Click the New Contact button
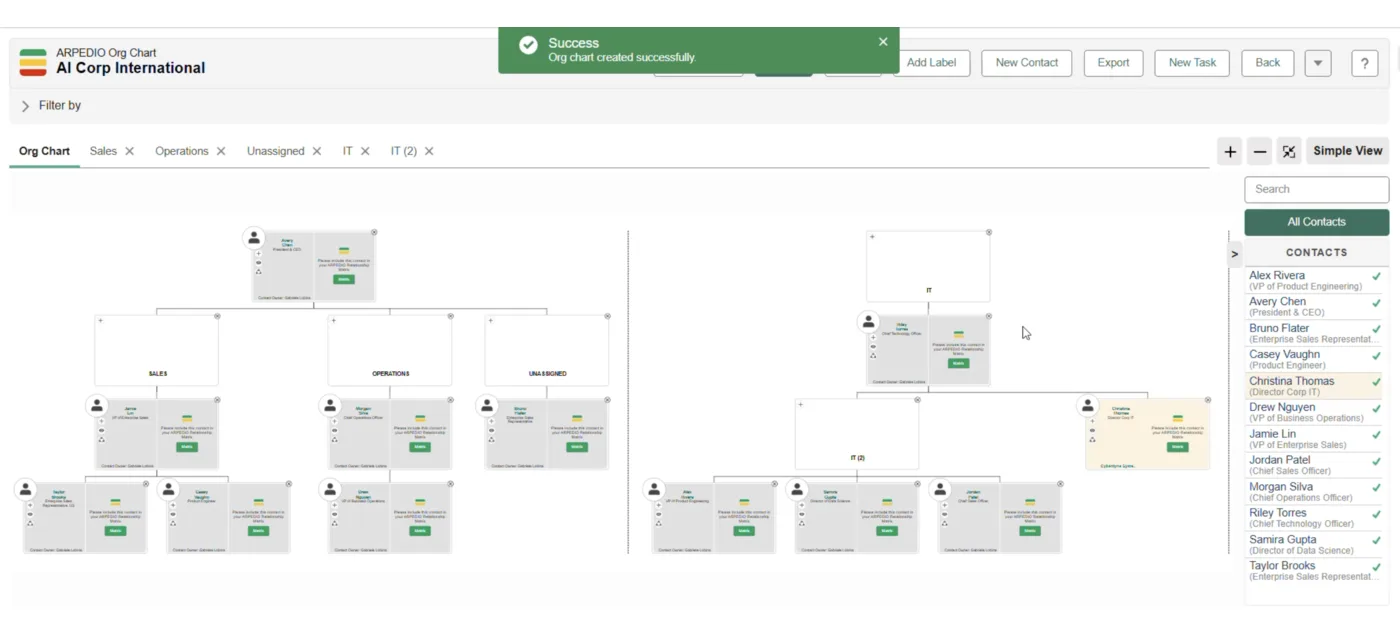1400x640 pixels. [1026, 63]
